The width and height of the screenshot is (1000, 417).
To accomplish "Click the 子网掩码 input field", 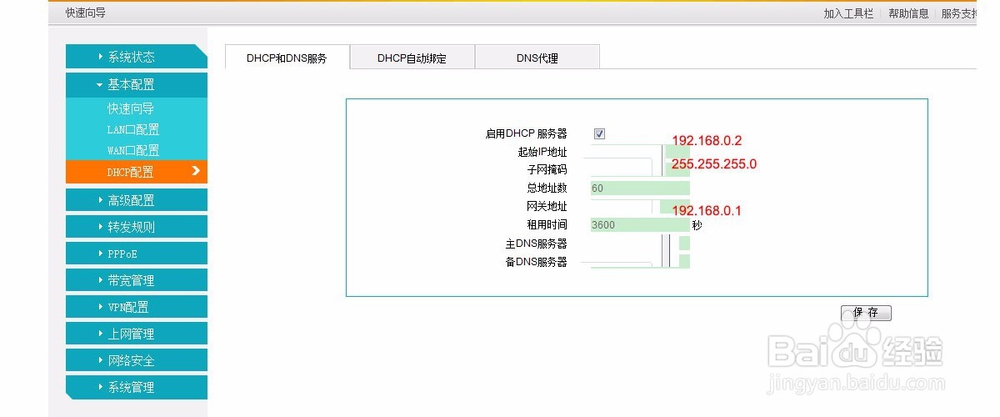I will point(640,170).
